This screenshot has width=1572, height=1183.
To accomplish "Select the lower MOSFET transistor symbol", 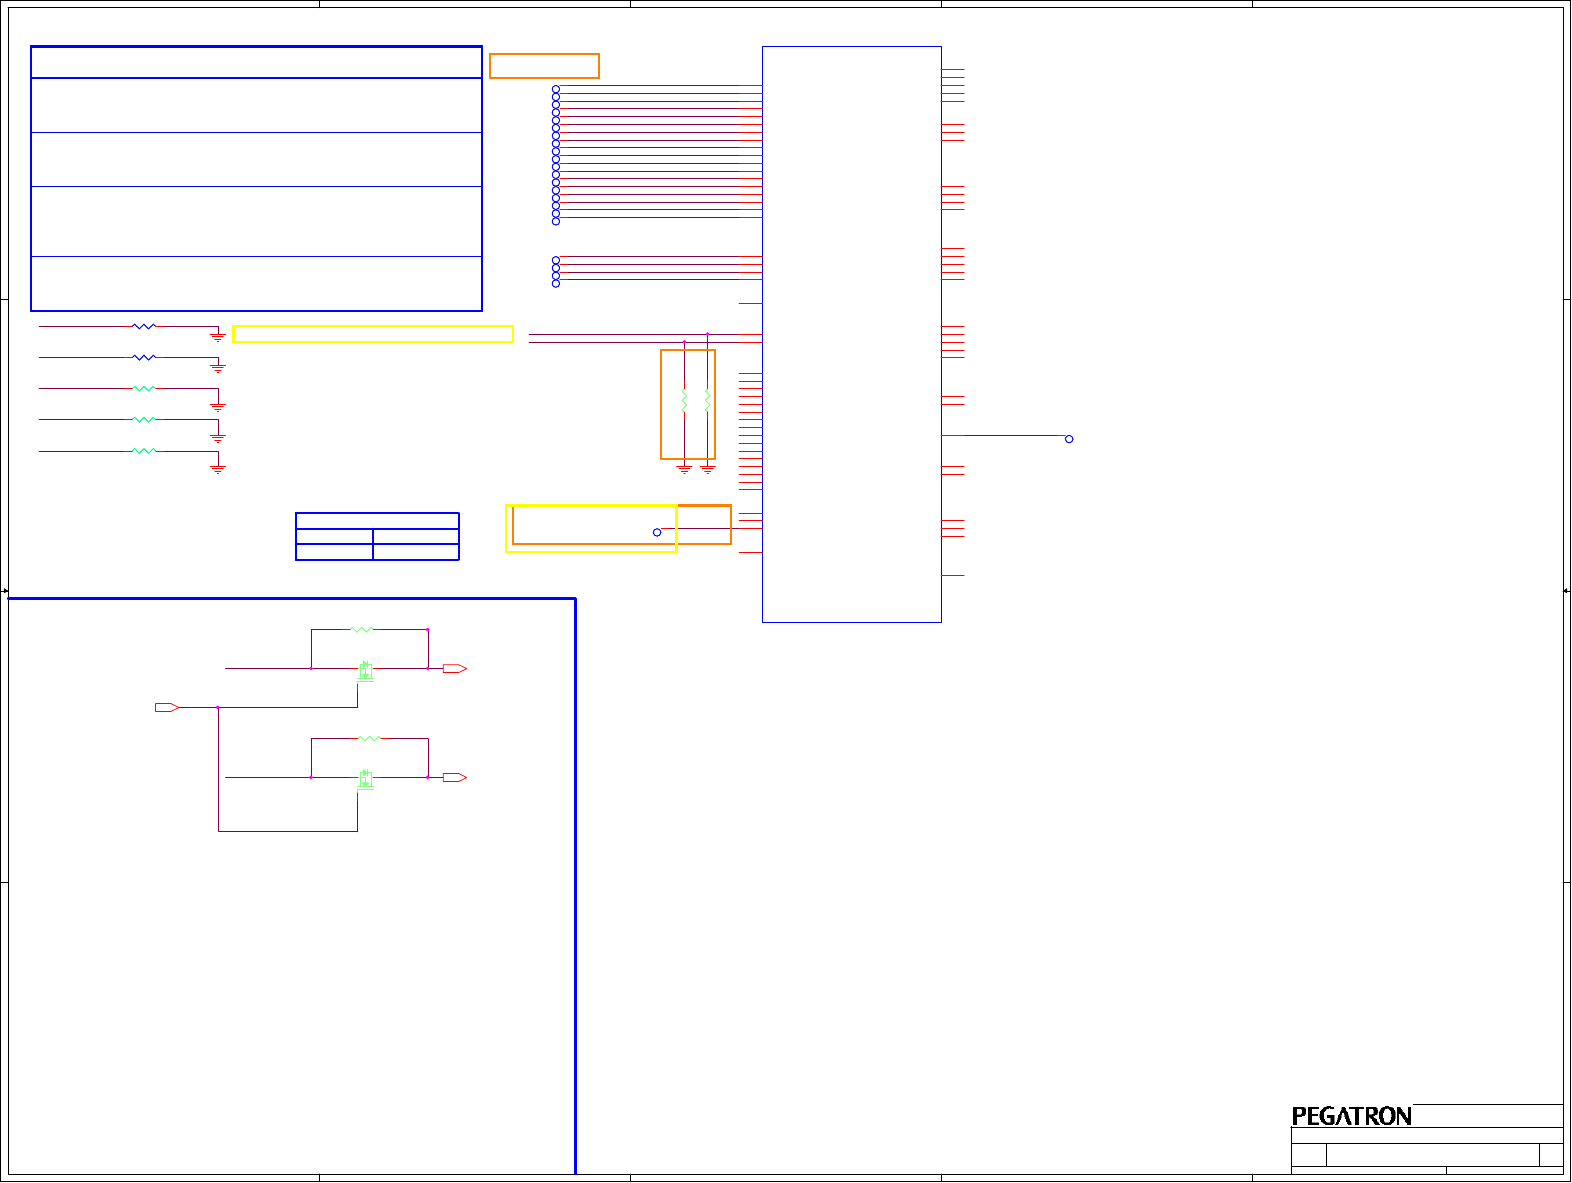I will (x=366, y=780).
